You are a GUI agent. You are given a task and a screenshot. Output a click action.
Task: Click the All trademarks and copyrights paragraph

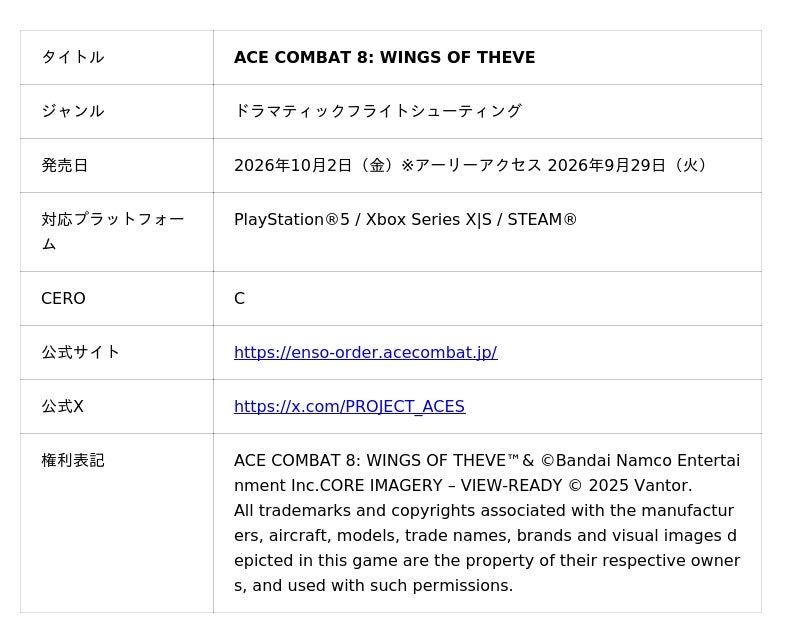coord(487,548)
